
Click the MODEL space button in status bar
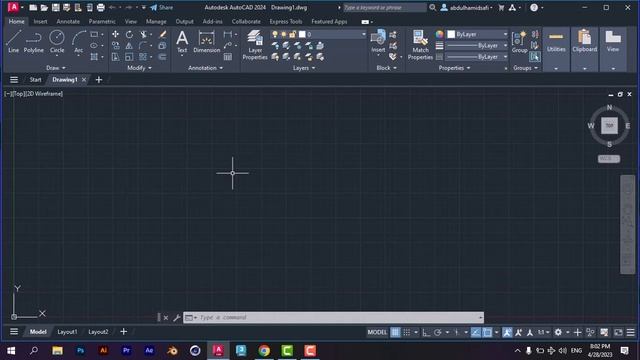point(377,332)
